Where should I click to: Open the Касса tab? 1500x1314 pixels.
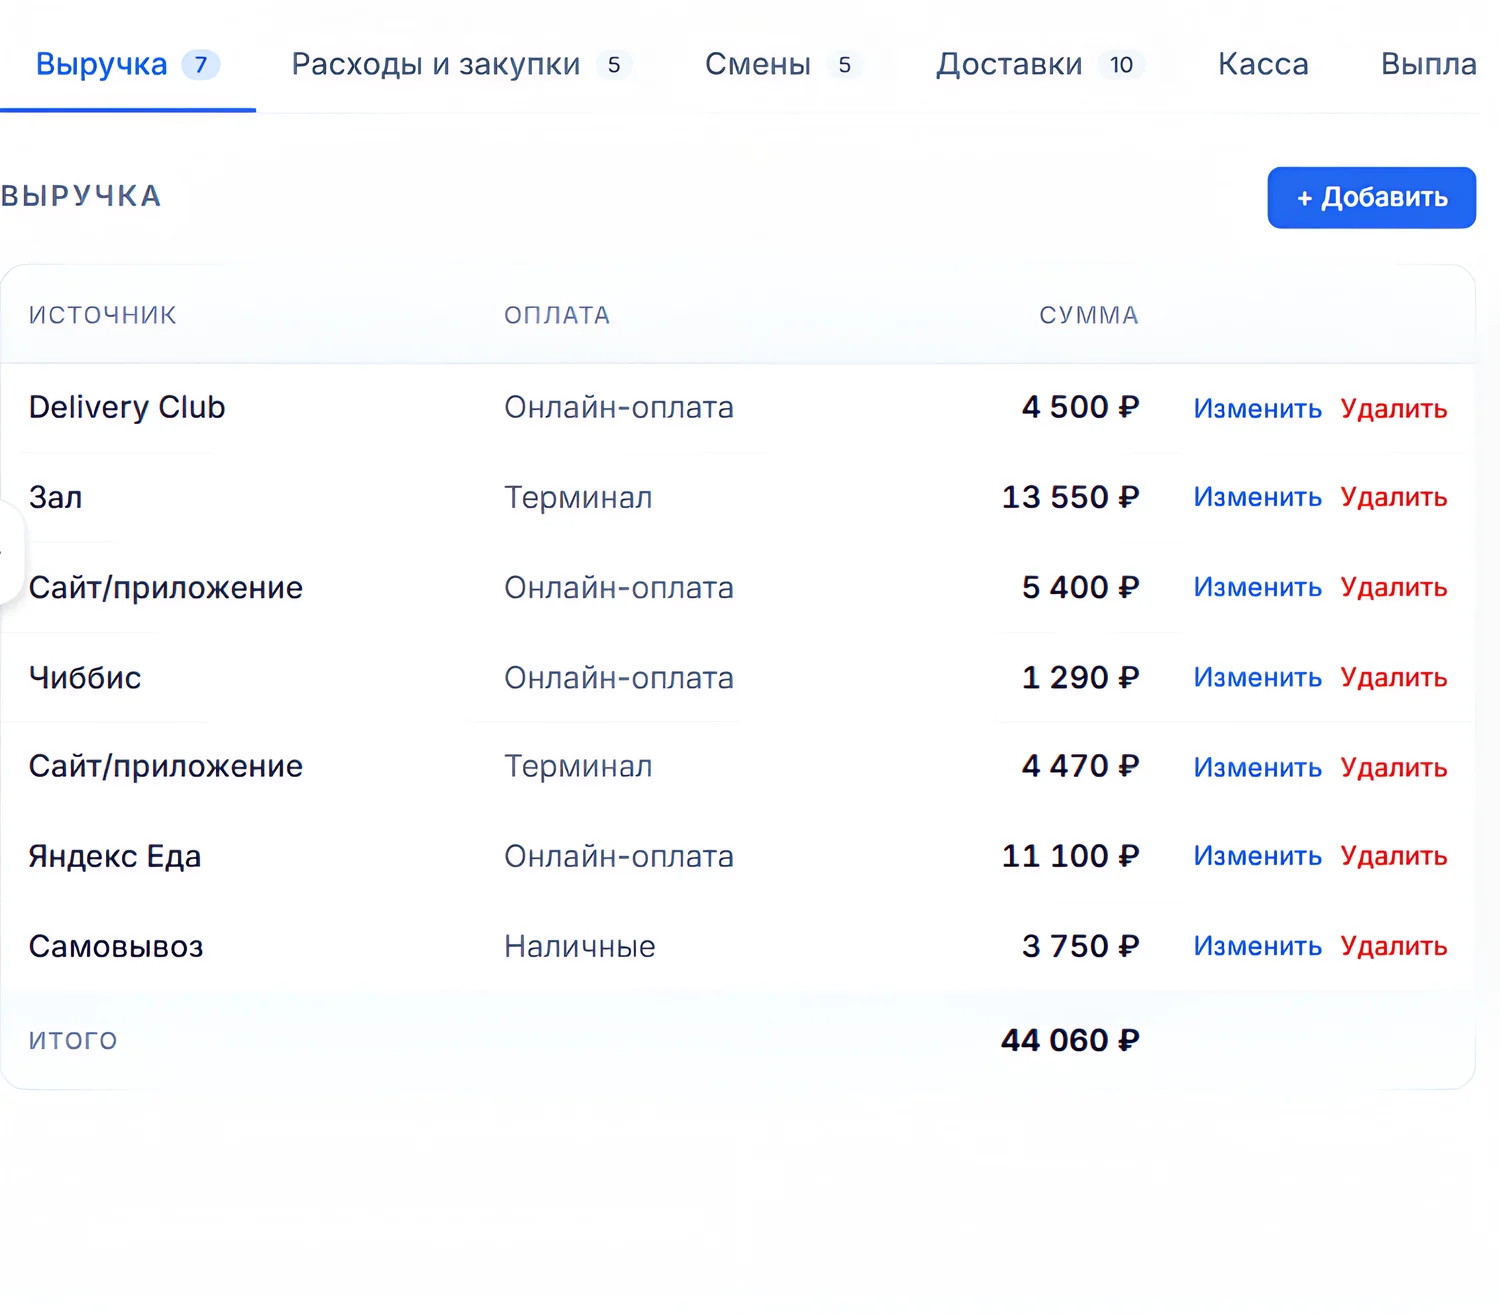(1263, 64)
